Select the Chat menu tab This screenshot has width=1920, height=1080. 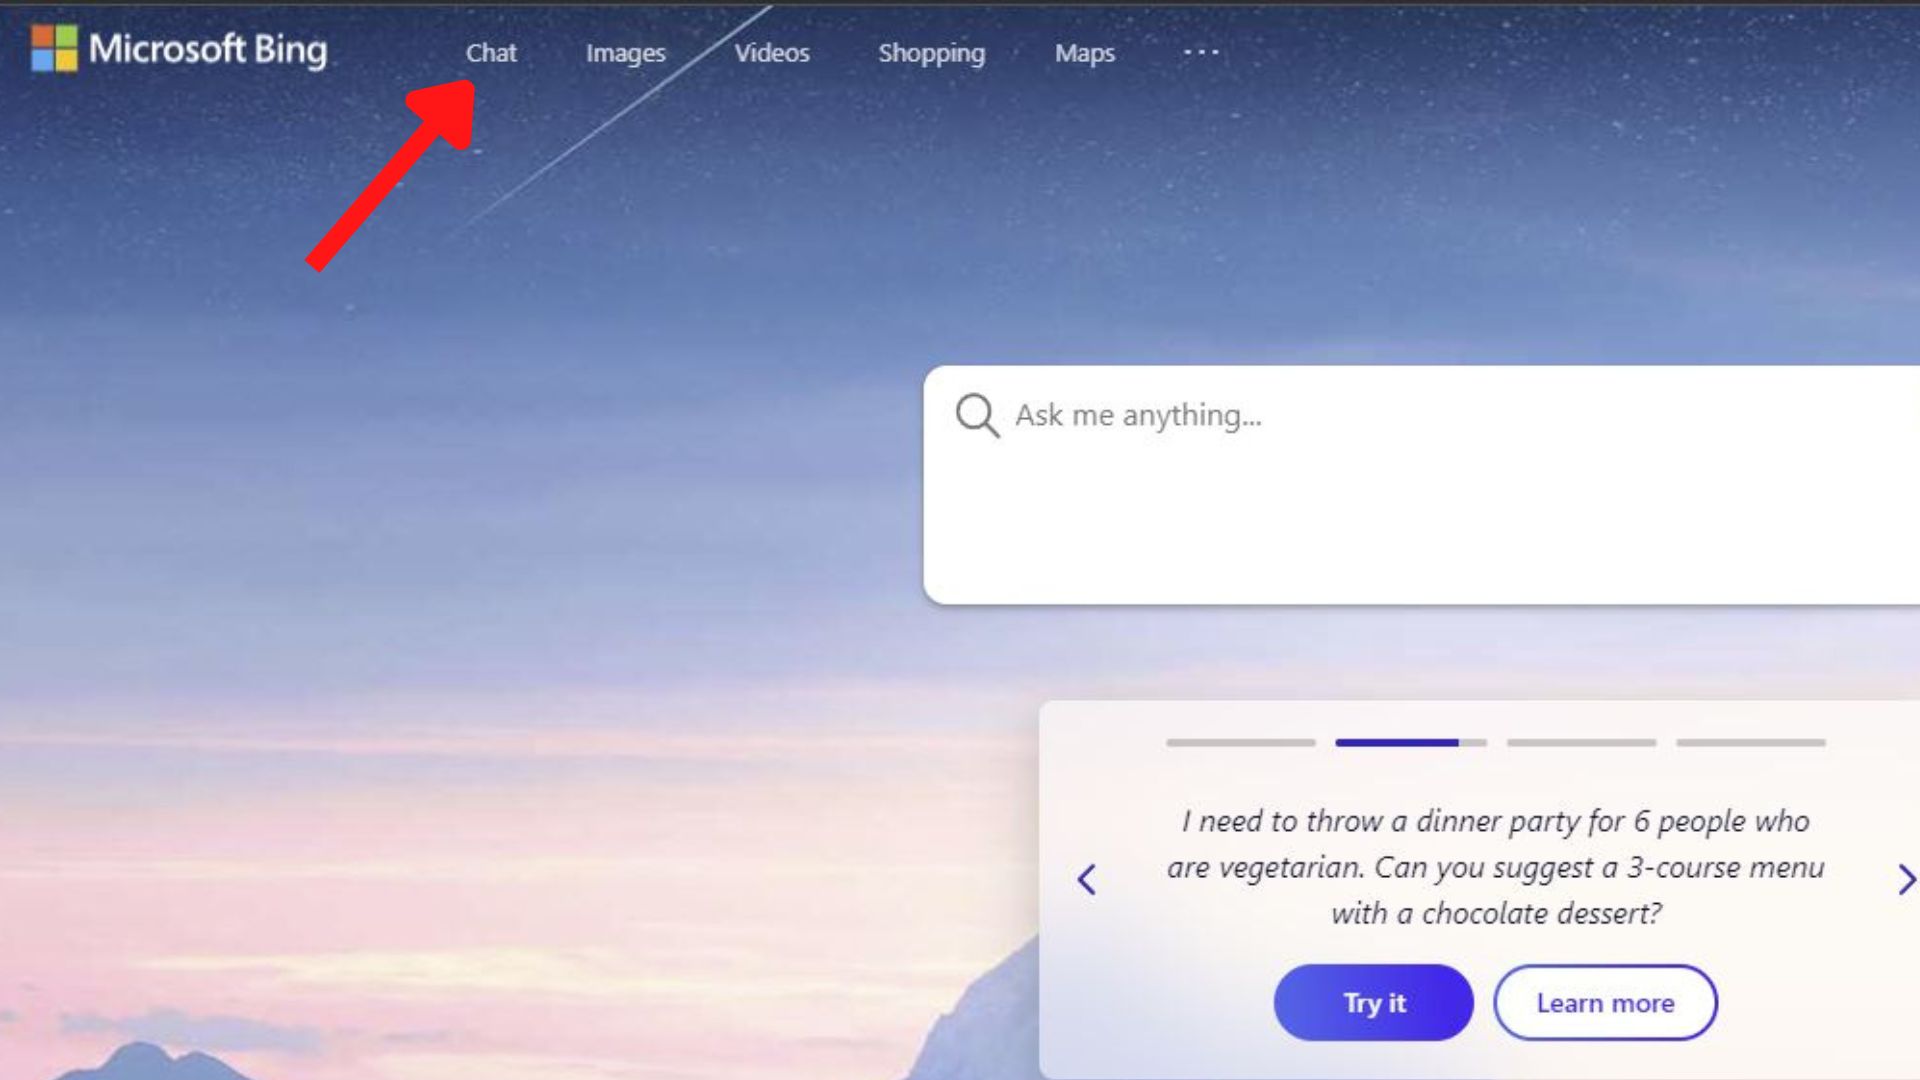click(489, 53)
